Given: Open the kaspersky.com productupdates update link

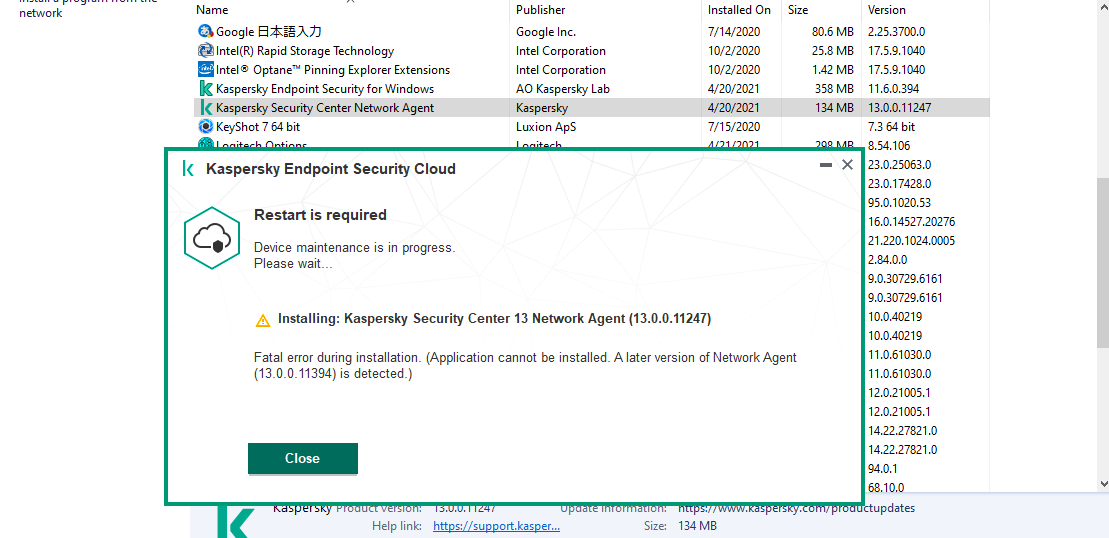Looking at the screenshot, I should (x=796, y=508).
